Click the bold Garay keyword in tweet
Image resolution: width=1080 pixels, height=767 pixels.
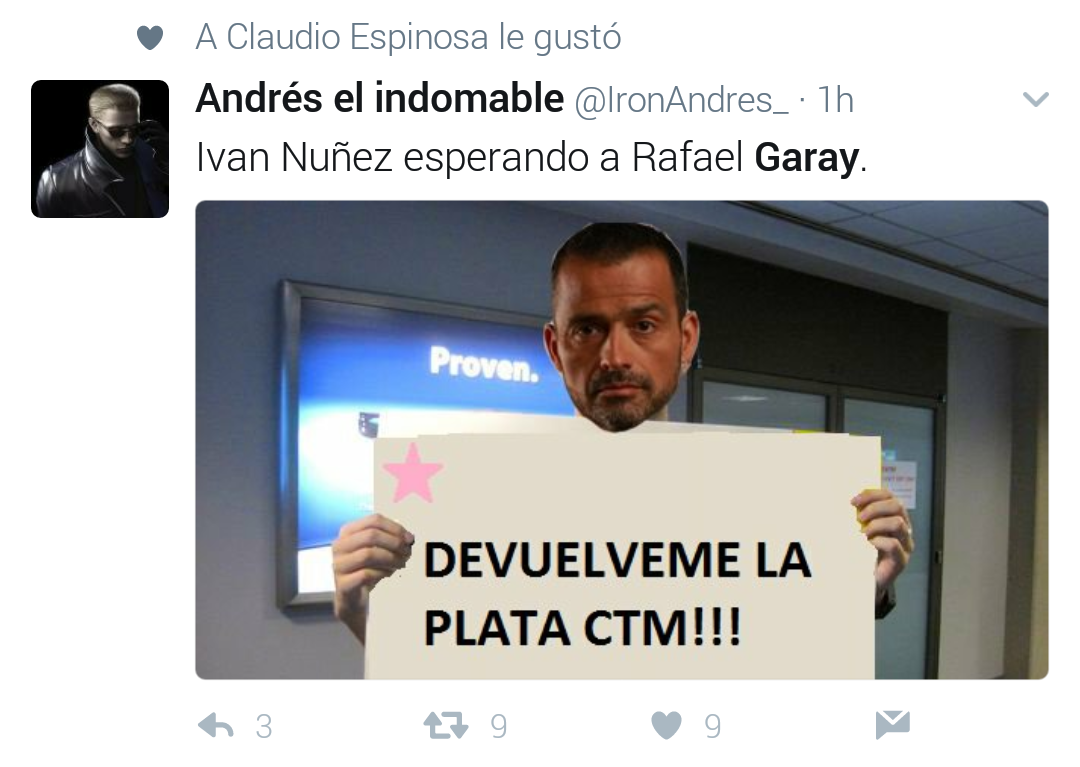point(807,158)
